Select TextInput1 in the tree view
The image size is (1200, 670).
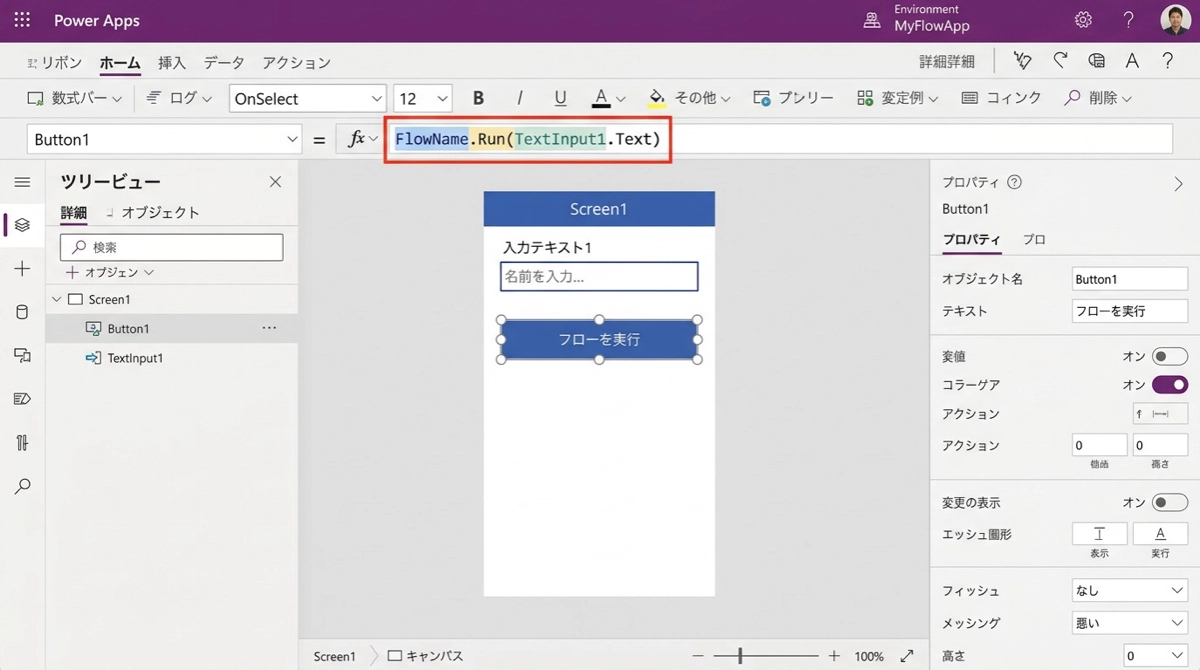pyautogui.click(x=135, y=358)
